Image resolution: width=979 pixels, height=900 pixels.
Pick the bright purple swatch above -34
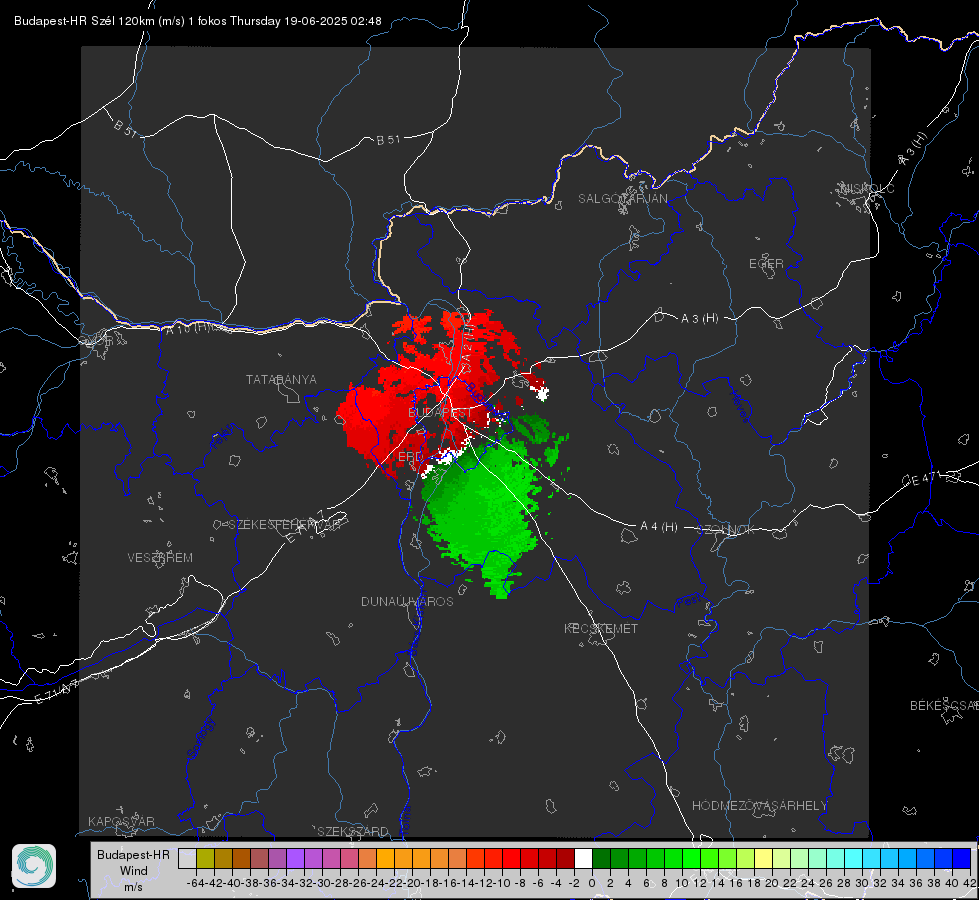(295, 858)
